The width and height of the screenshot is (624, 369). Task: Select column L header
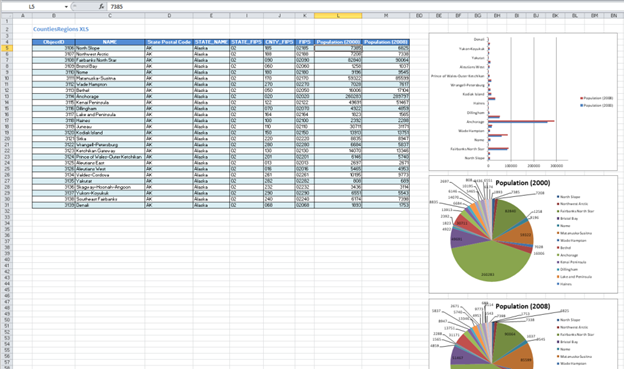pyautogui.click(x=338, y=16)
